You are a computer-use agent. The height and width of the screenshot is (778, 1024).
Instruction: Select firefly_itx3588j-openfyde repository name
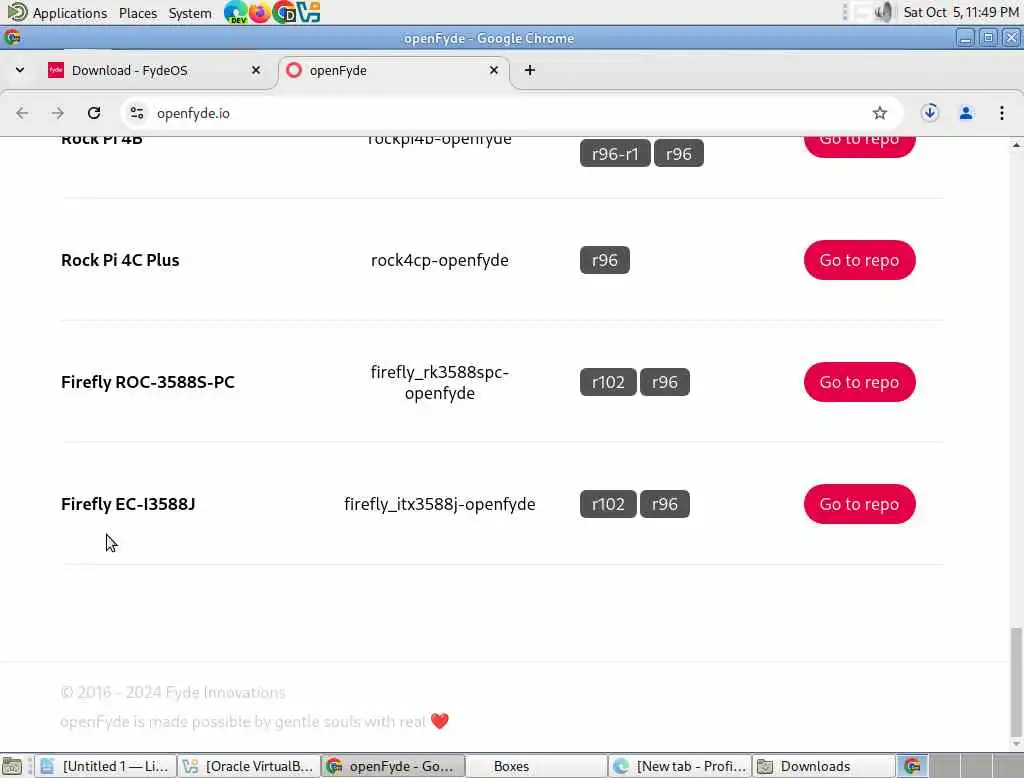pyautogui.click(x=440, y=504)
